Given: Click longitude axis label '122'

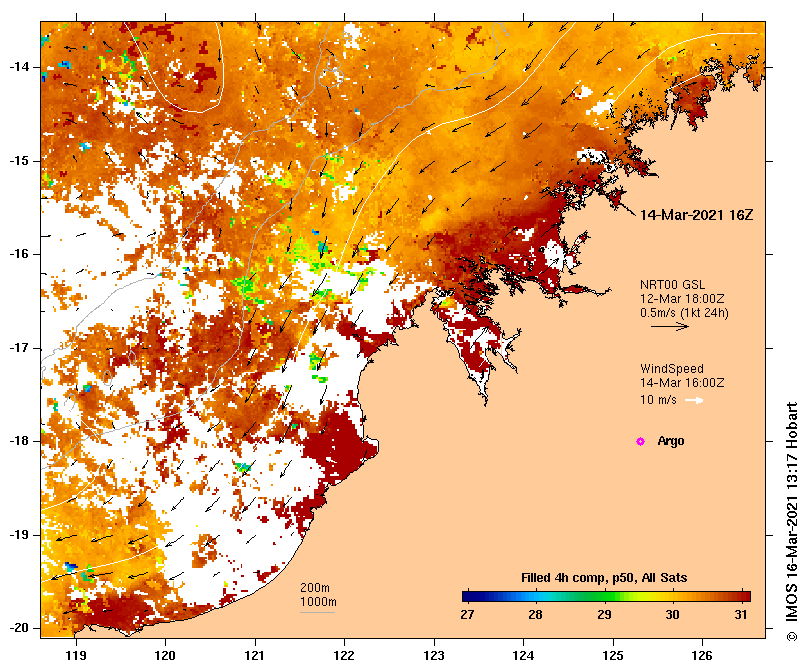Looking at the screenshot, I should (x=344, y=656).
